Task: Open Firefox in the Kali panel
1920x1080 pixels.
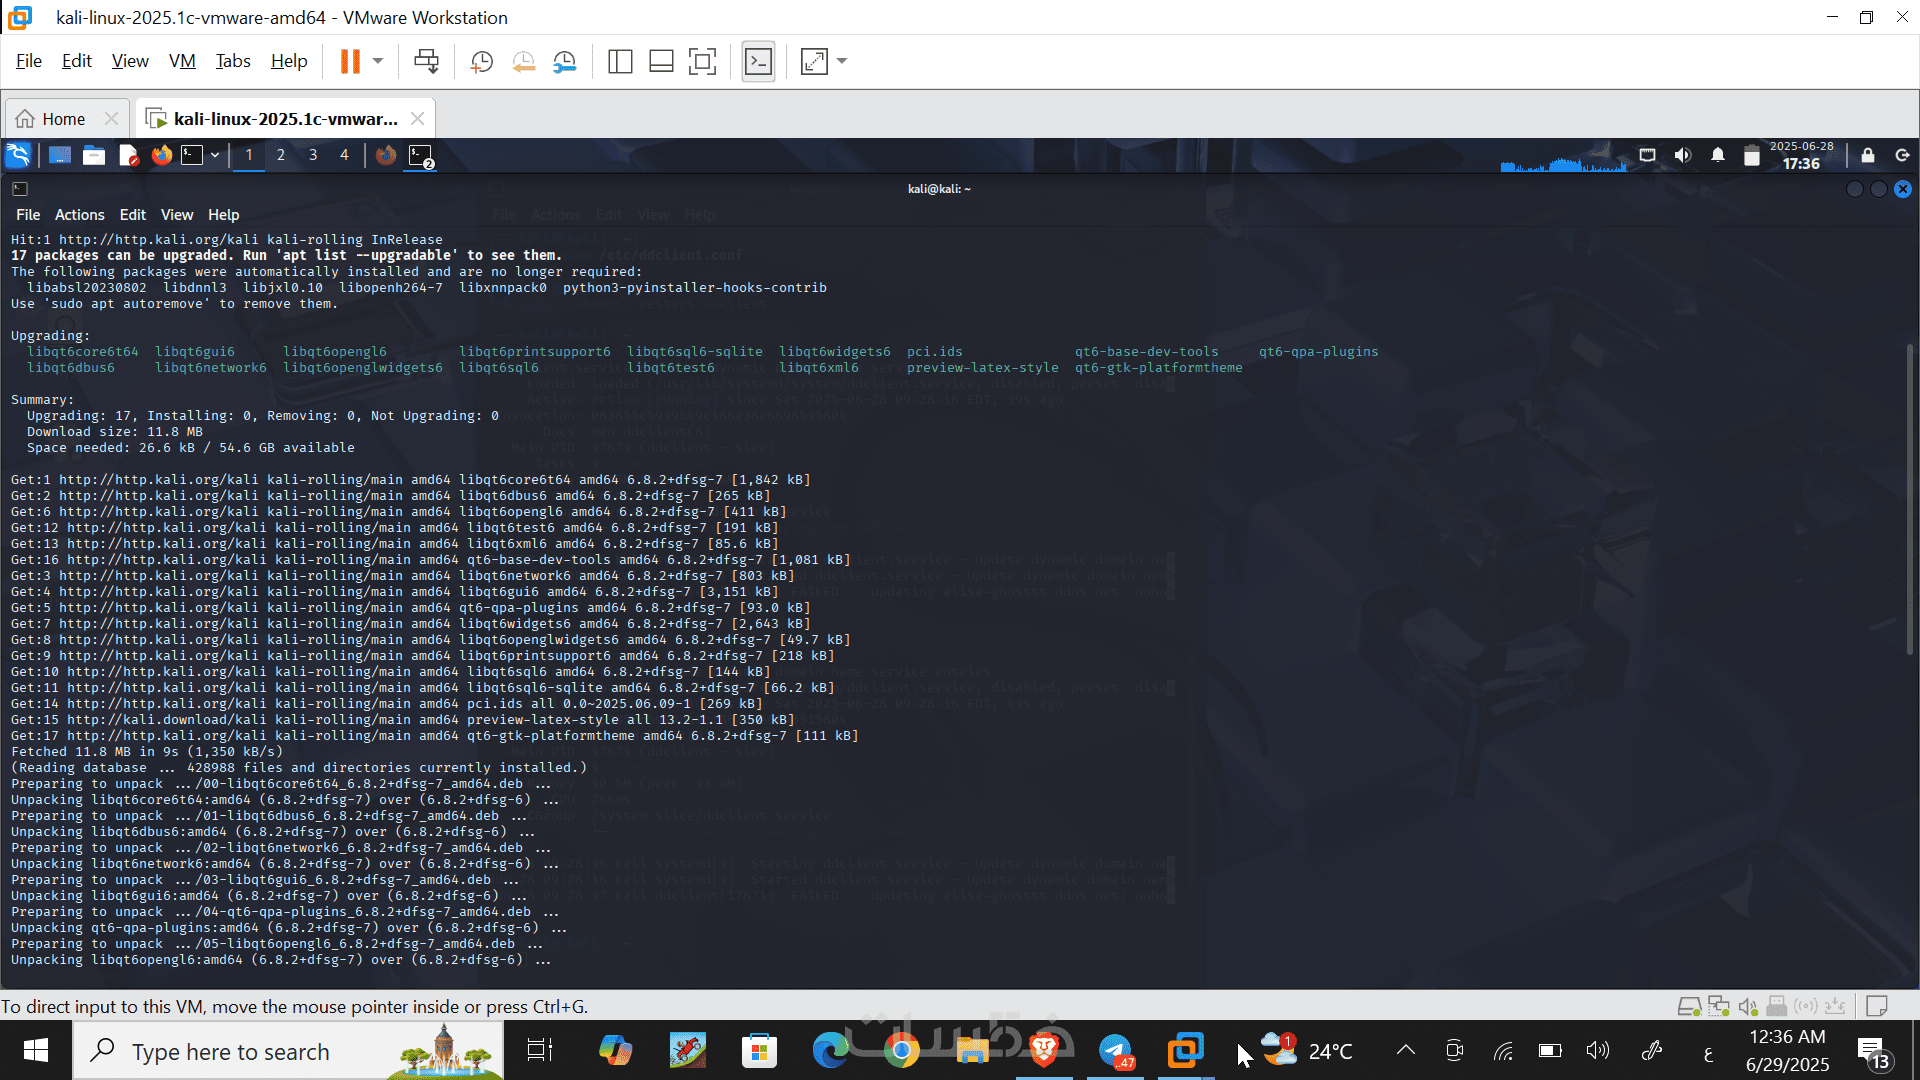Action: click(x=161, y=155)
